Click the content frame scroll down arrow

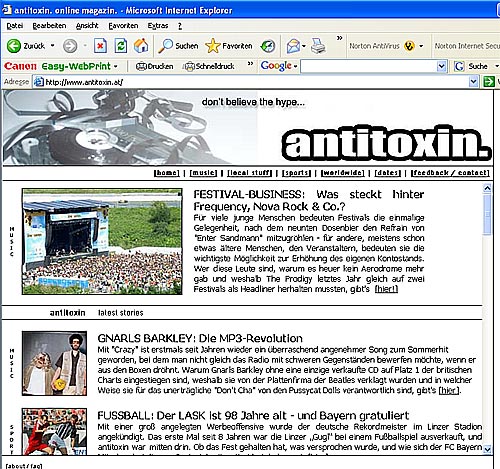[487, 449]
